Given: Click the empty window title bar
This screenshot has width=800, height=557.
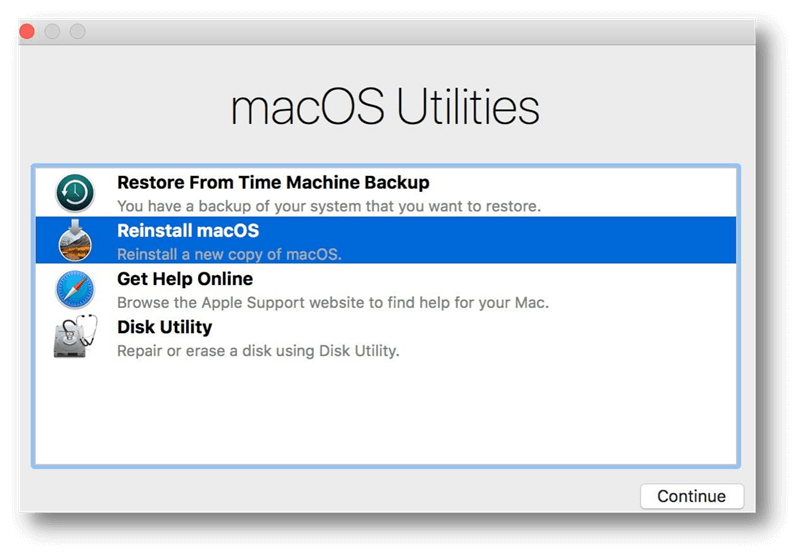Looking at the screenshot, I should click(x=400, y=32).
